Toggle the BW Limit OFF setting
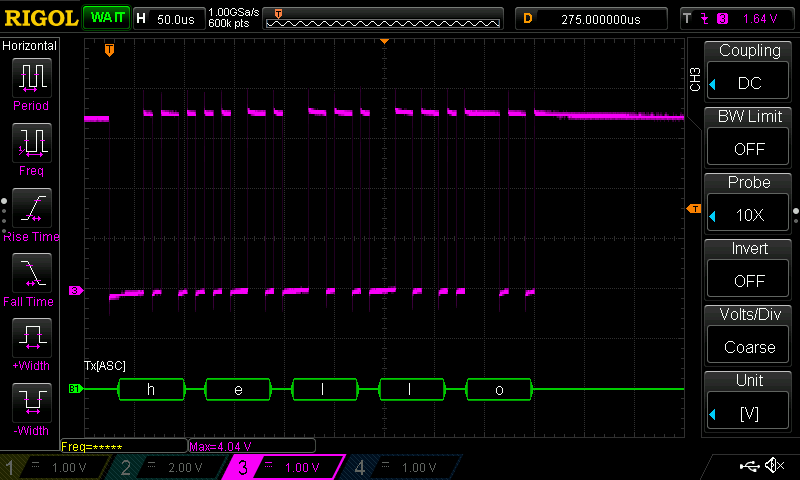The height and width of the screenshot is (480, 800). click(x=749, y=134)
